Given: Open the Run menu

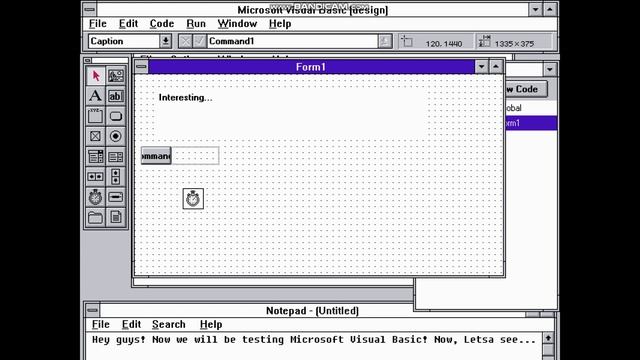Looking at the screenshot, I should 196,24.
